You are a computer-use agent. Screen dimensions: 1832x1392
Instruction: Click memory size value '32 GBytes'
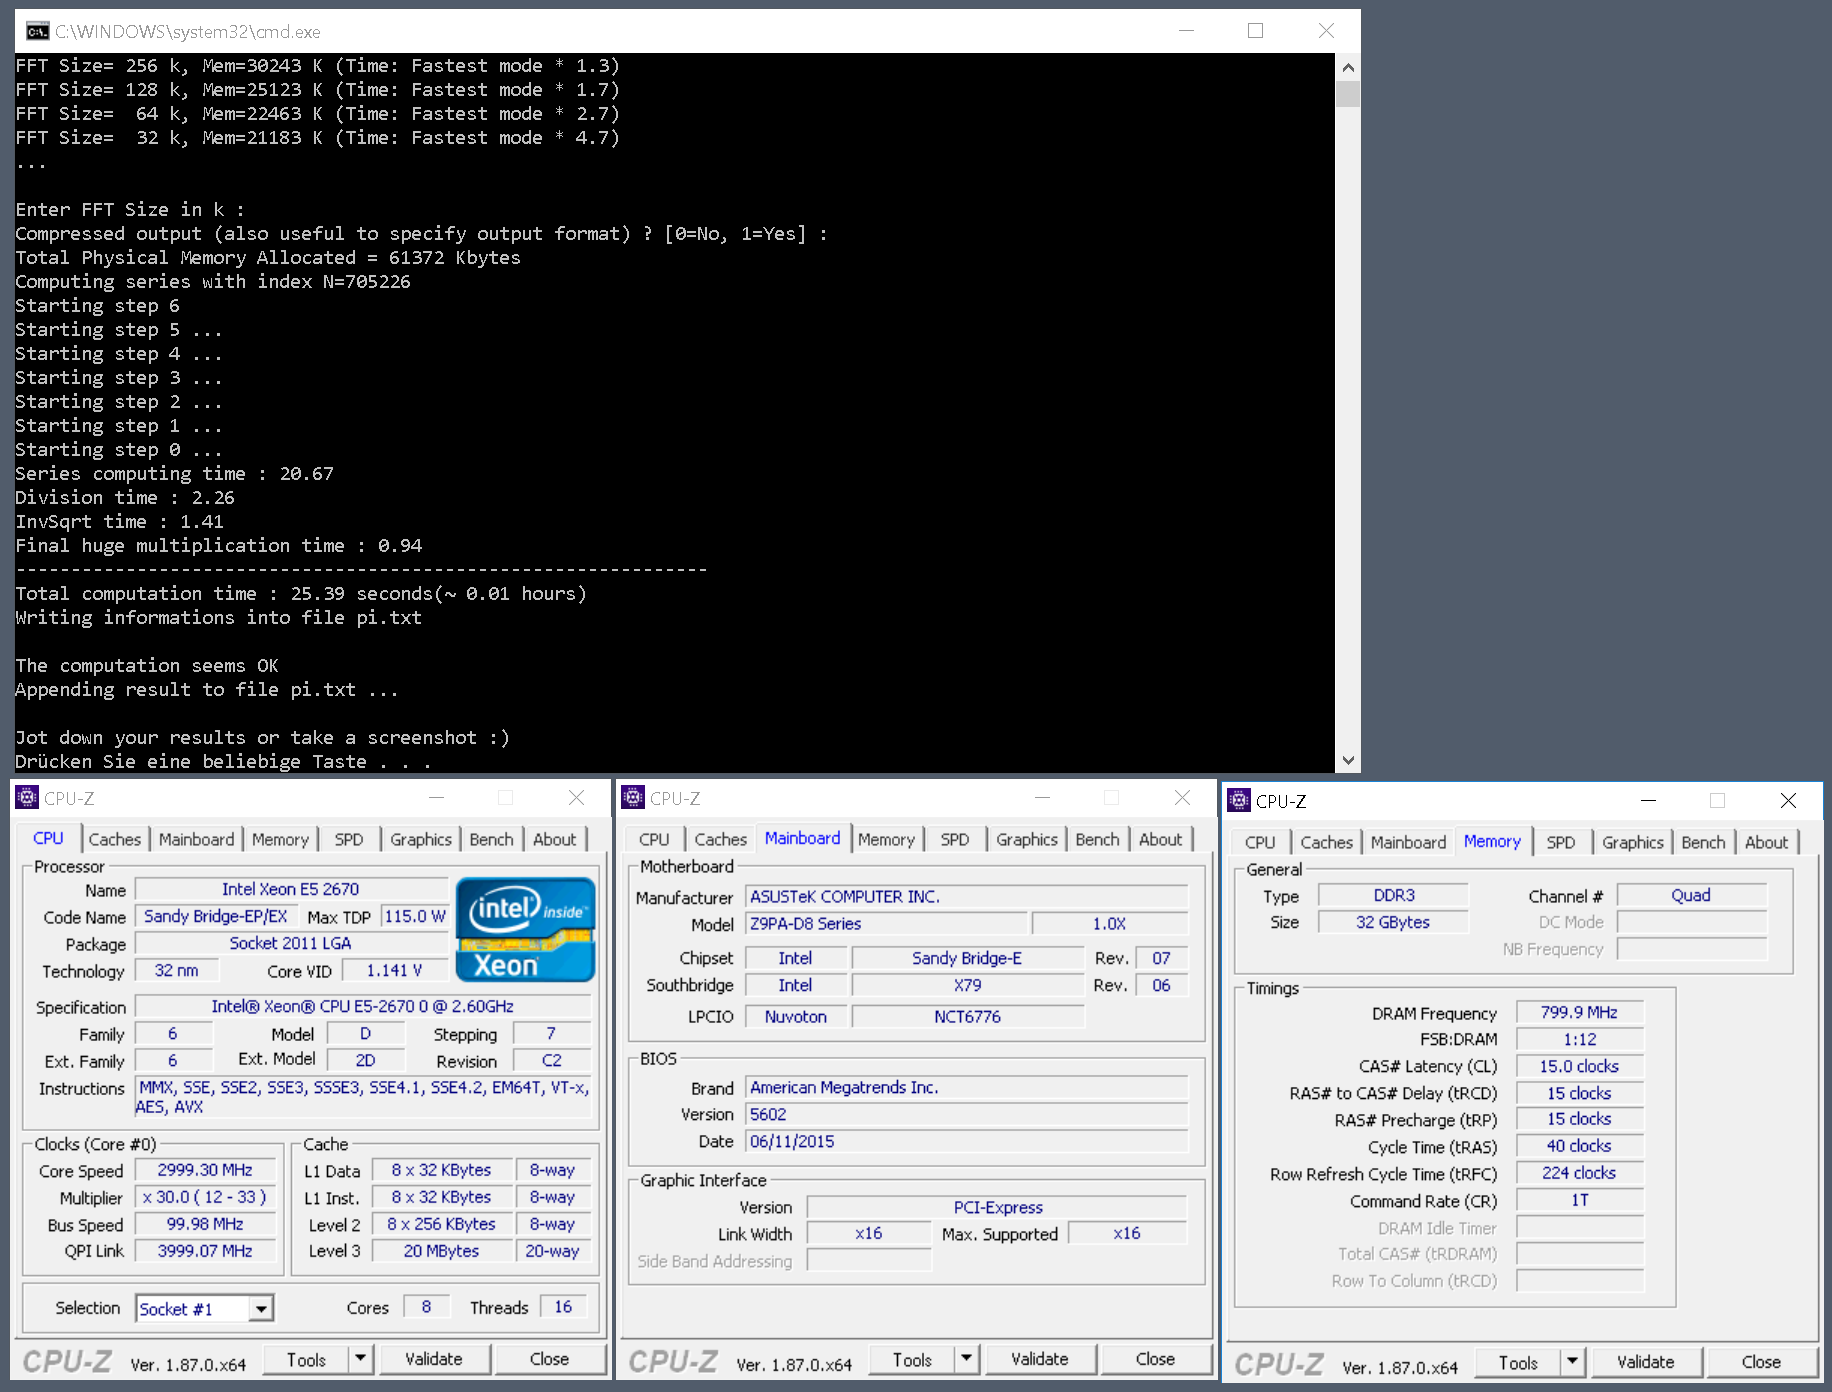tap(1393, 922)
